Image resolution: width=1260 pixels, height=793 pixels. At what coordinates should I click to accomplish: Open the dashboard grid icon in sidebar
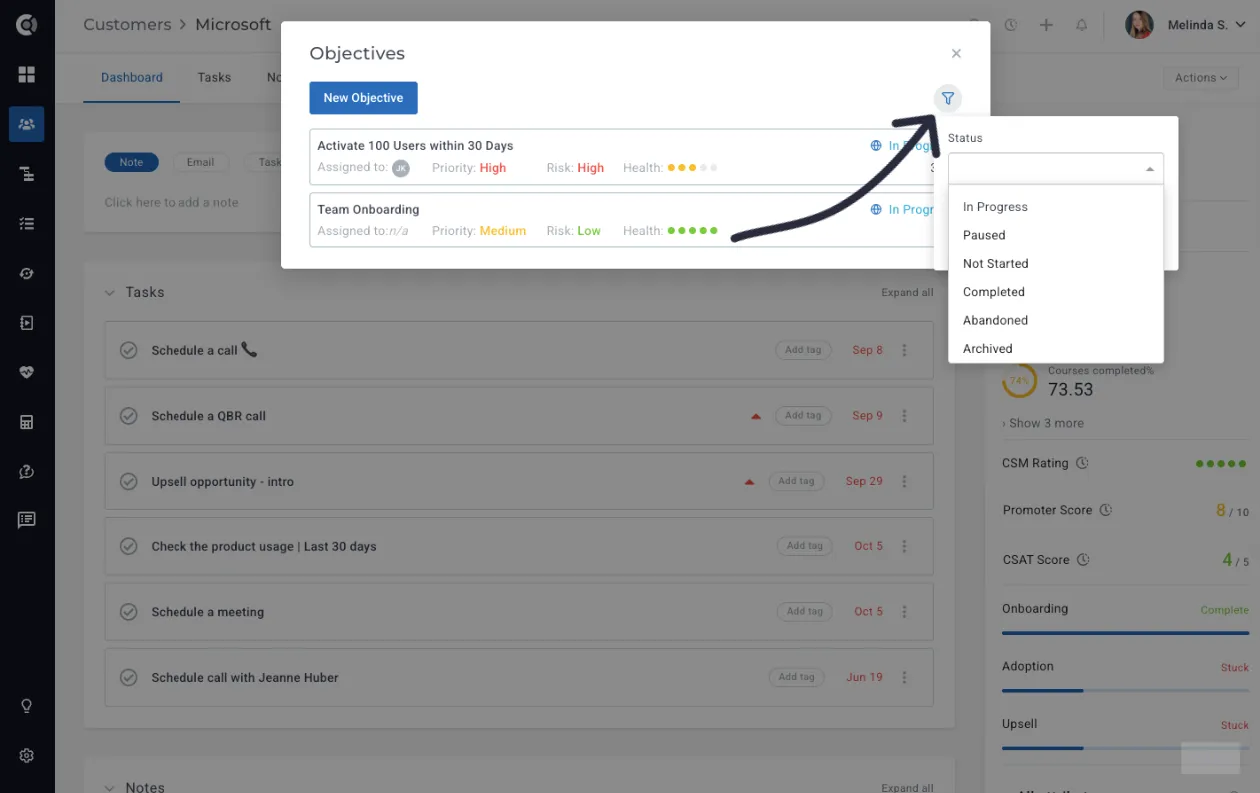[27, 75]
